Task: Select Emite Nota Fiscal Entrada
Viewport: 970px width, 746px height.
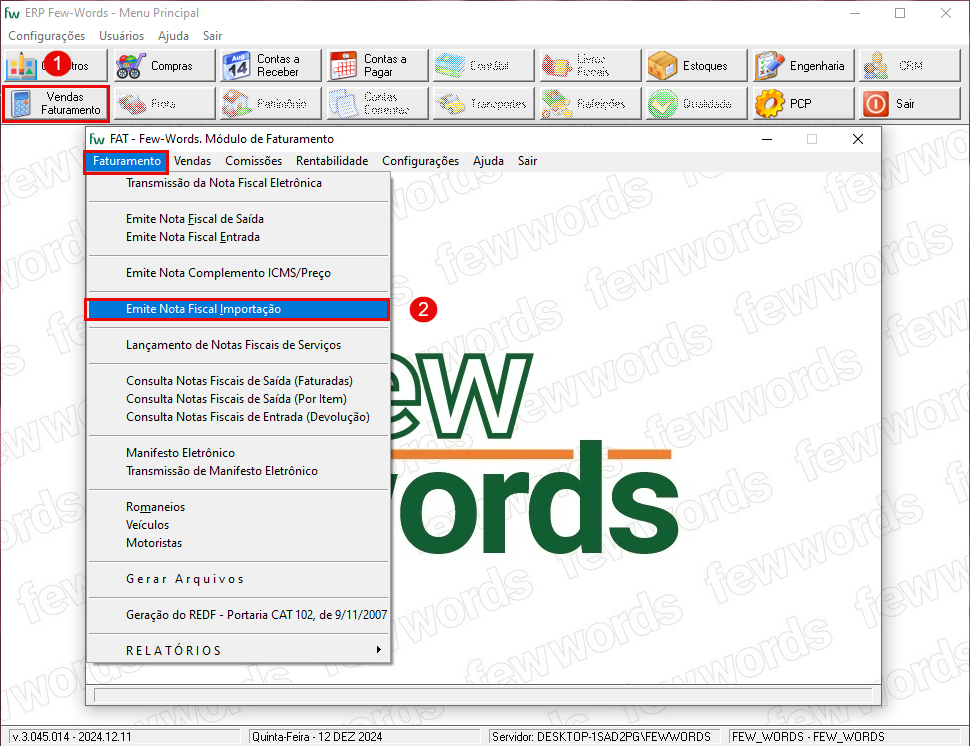Action: coord(238,237)
